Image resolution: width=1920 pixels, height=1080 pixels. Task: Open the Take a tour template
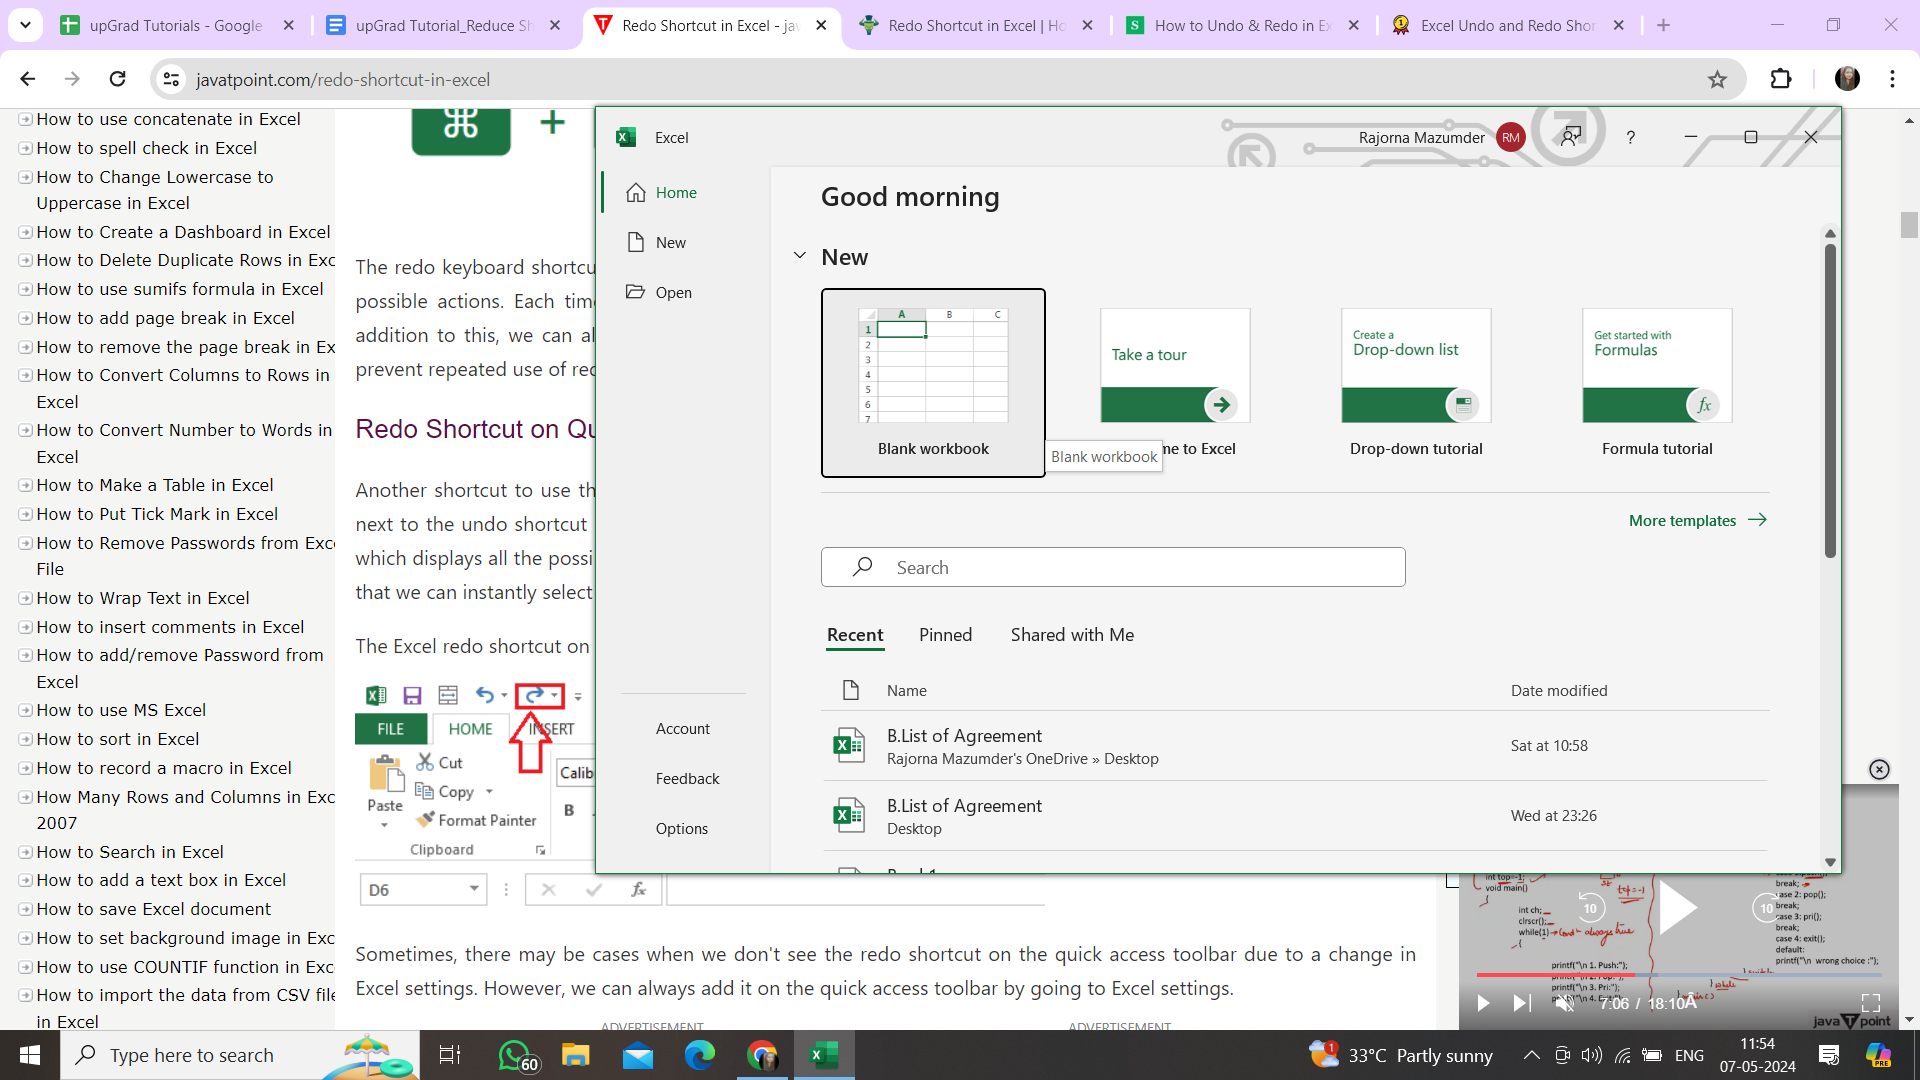(1175, 365)
